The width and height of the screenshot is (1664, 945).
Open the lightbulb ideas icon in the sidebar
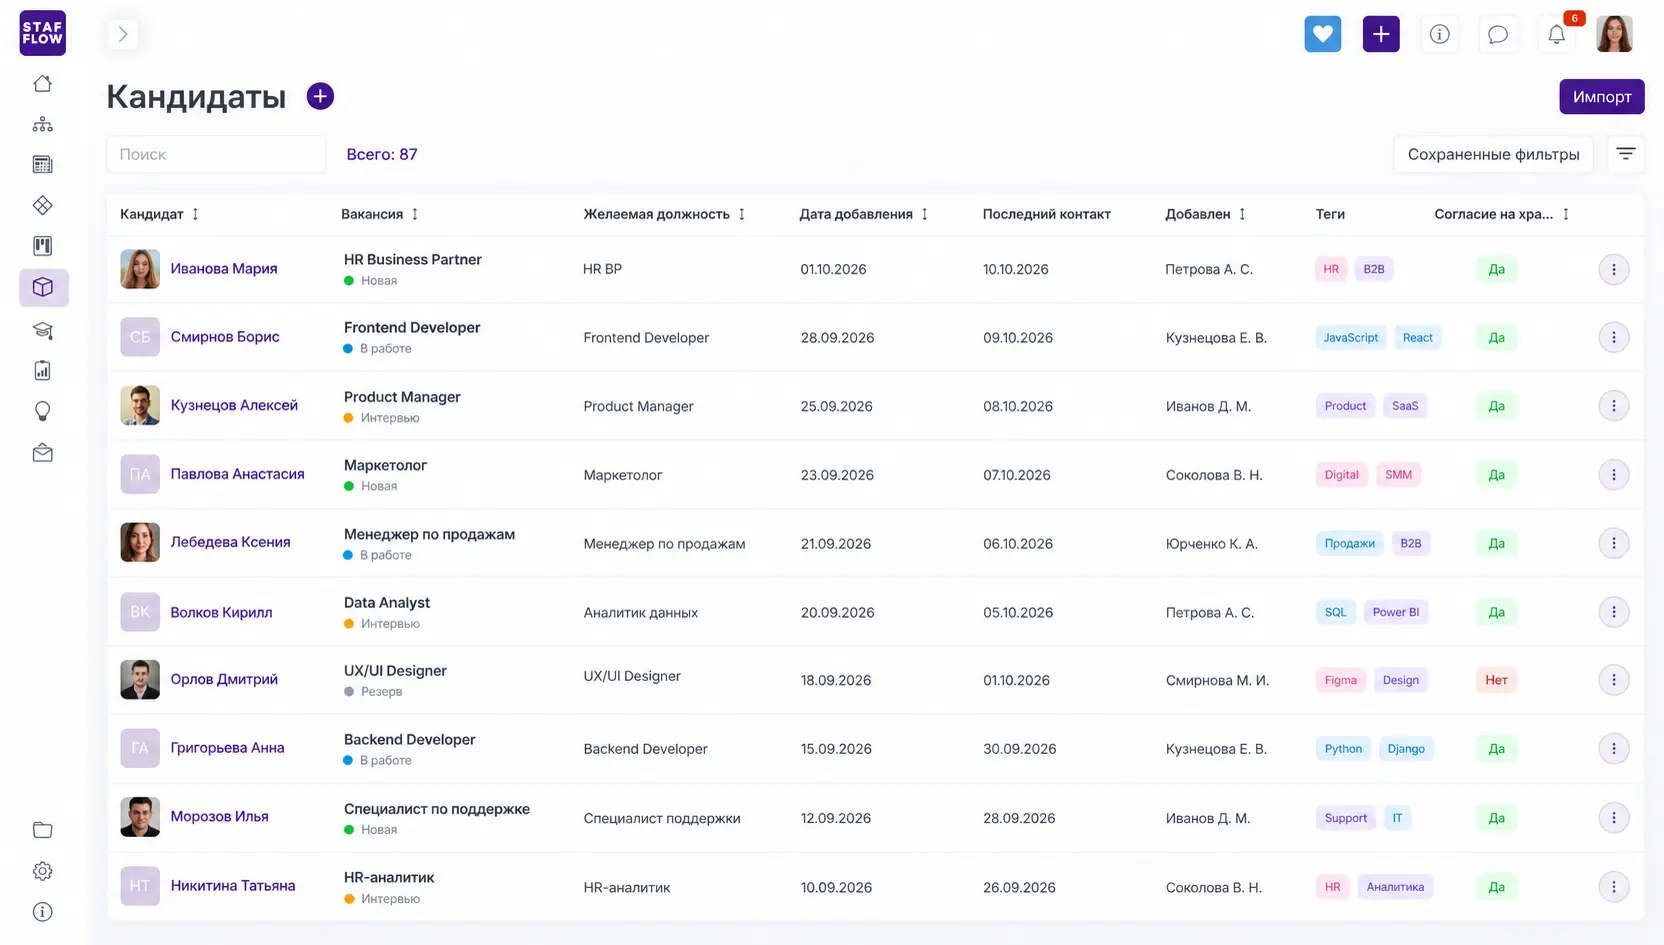click(42, 411)
